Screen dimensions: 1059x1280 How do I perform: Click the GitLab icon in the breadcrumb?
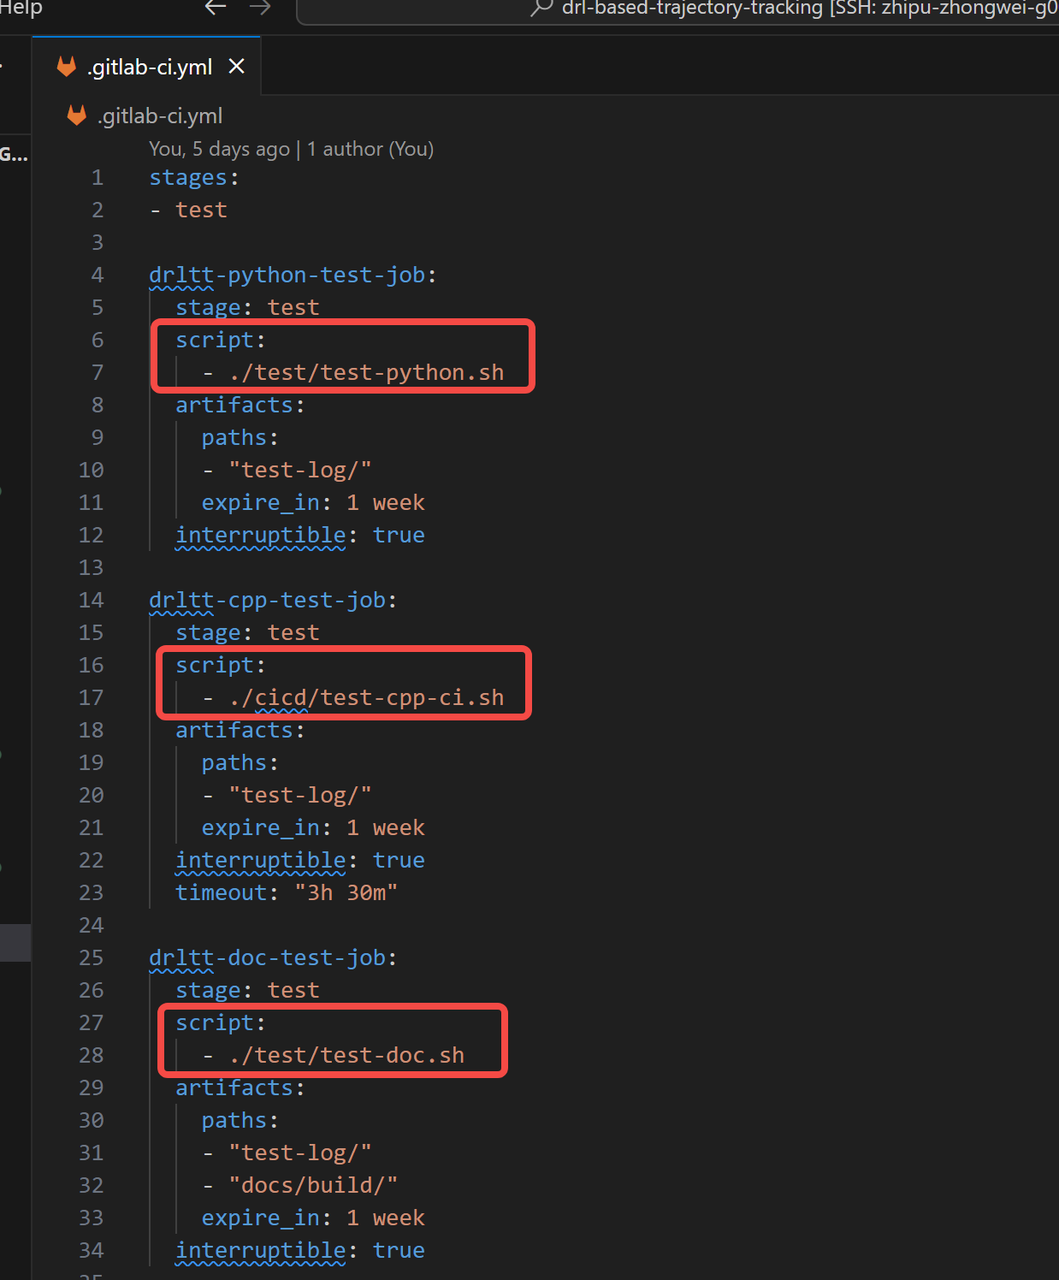coord(76,116)
